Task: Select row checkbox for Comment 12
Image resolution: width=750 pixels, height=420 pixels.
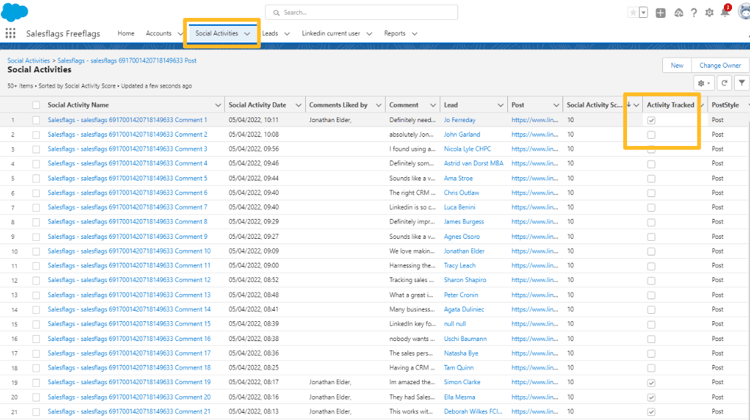Action: [x=36, y=280]
